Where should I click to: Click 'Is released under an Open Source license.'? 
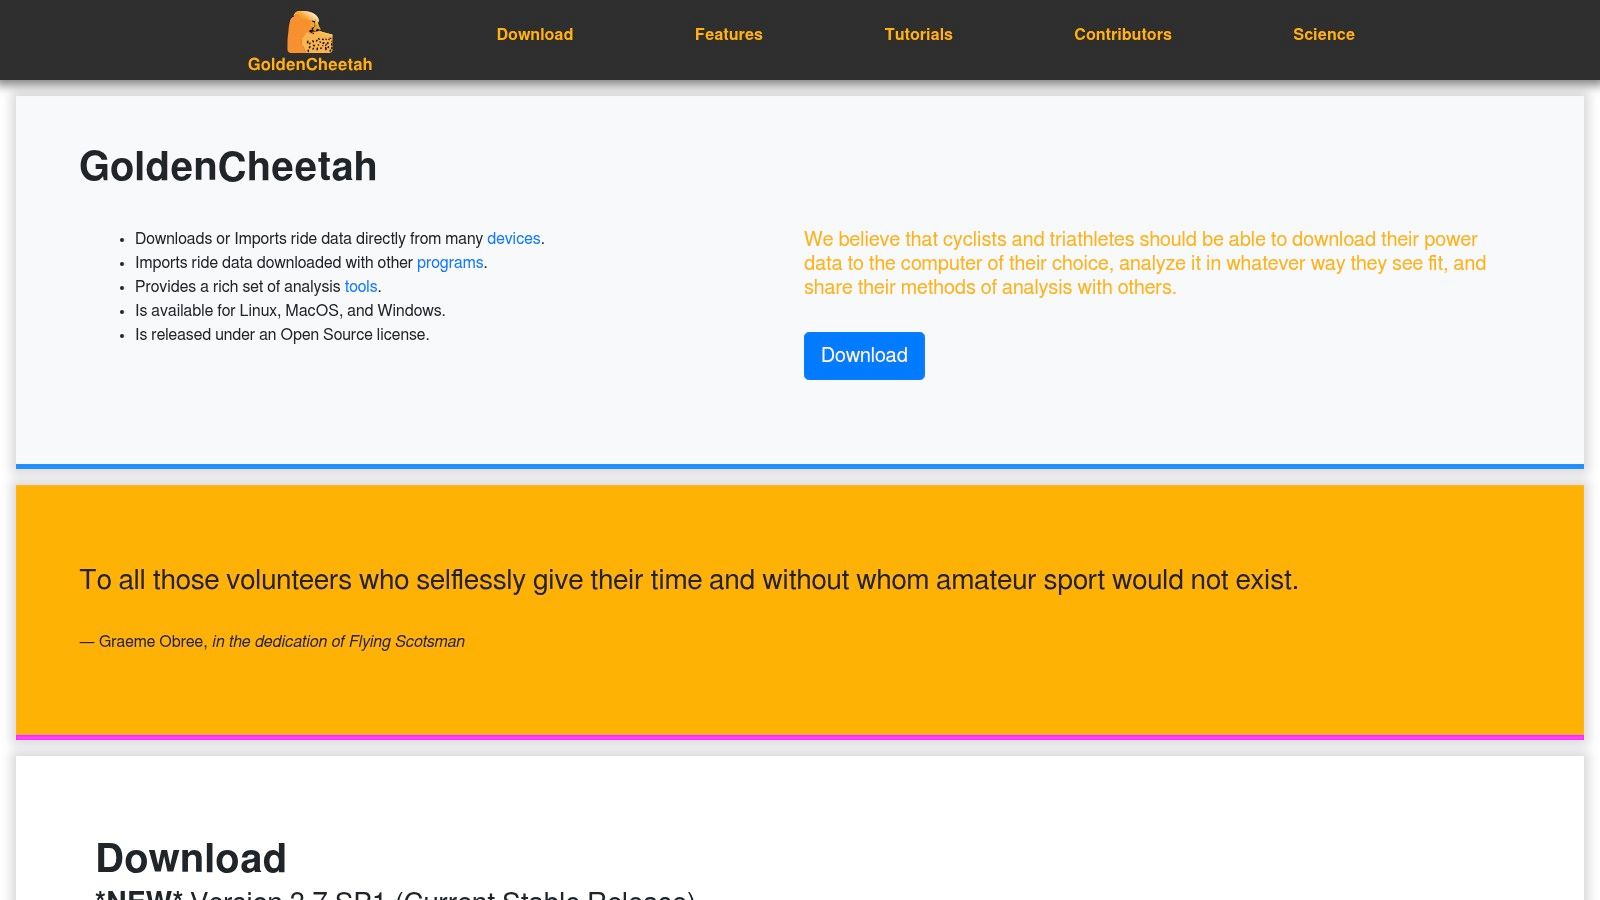[x=282, y=335]
